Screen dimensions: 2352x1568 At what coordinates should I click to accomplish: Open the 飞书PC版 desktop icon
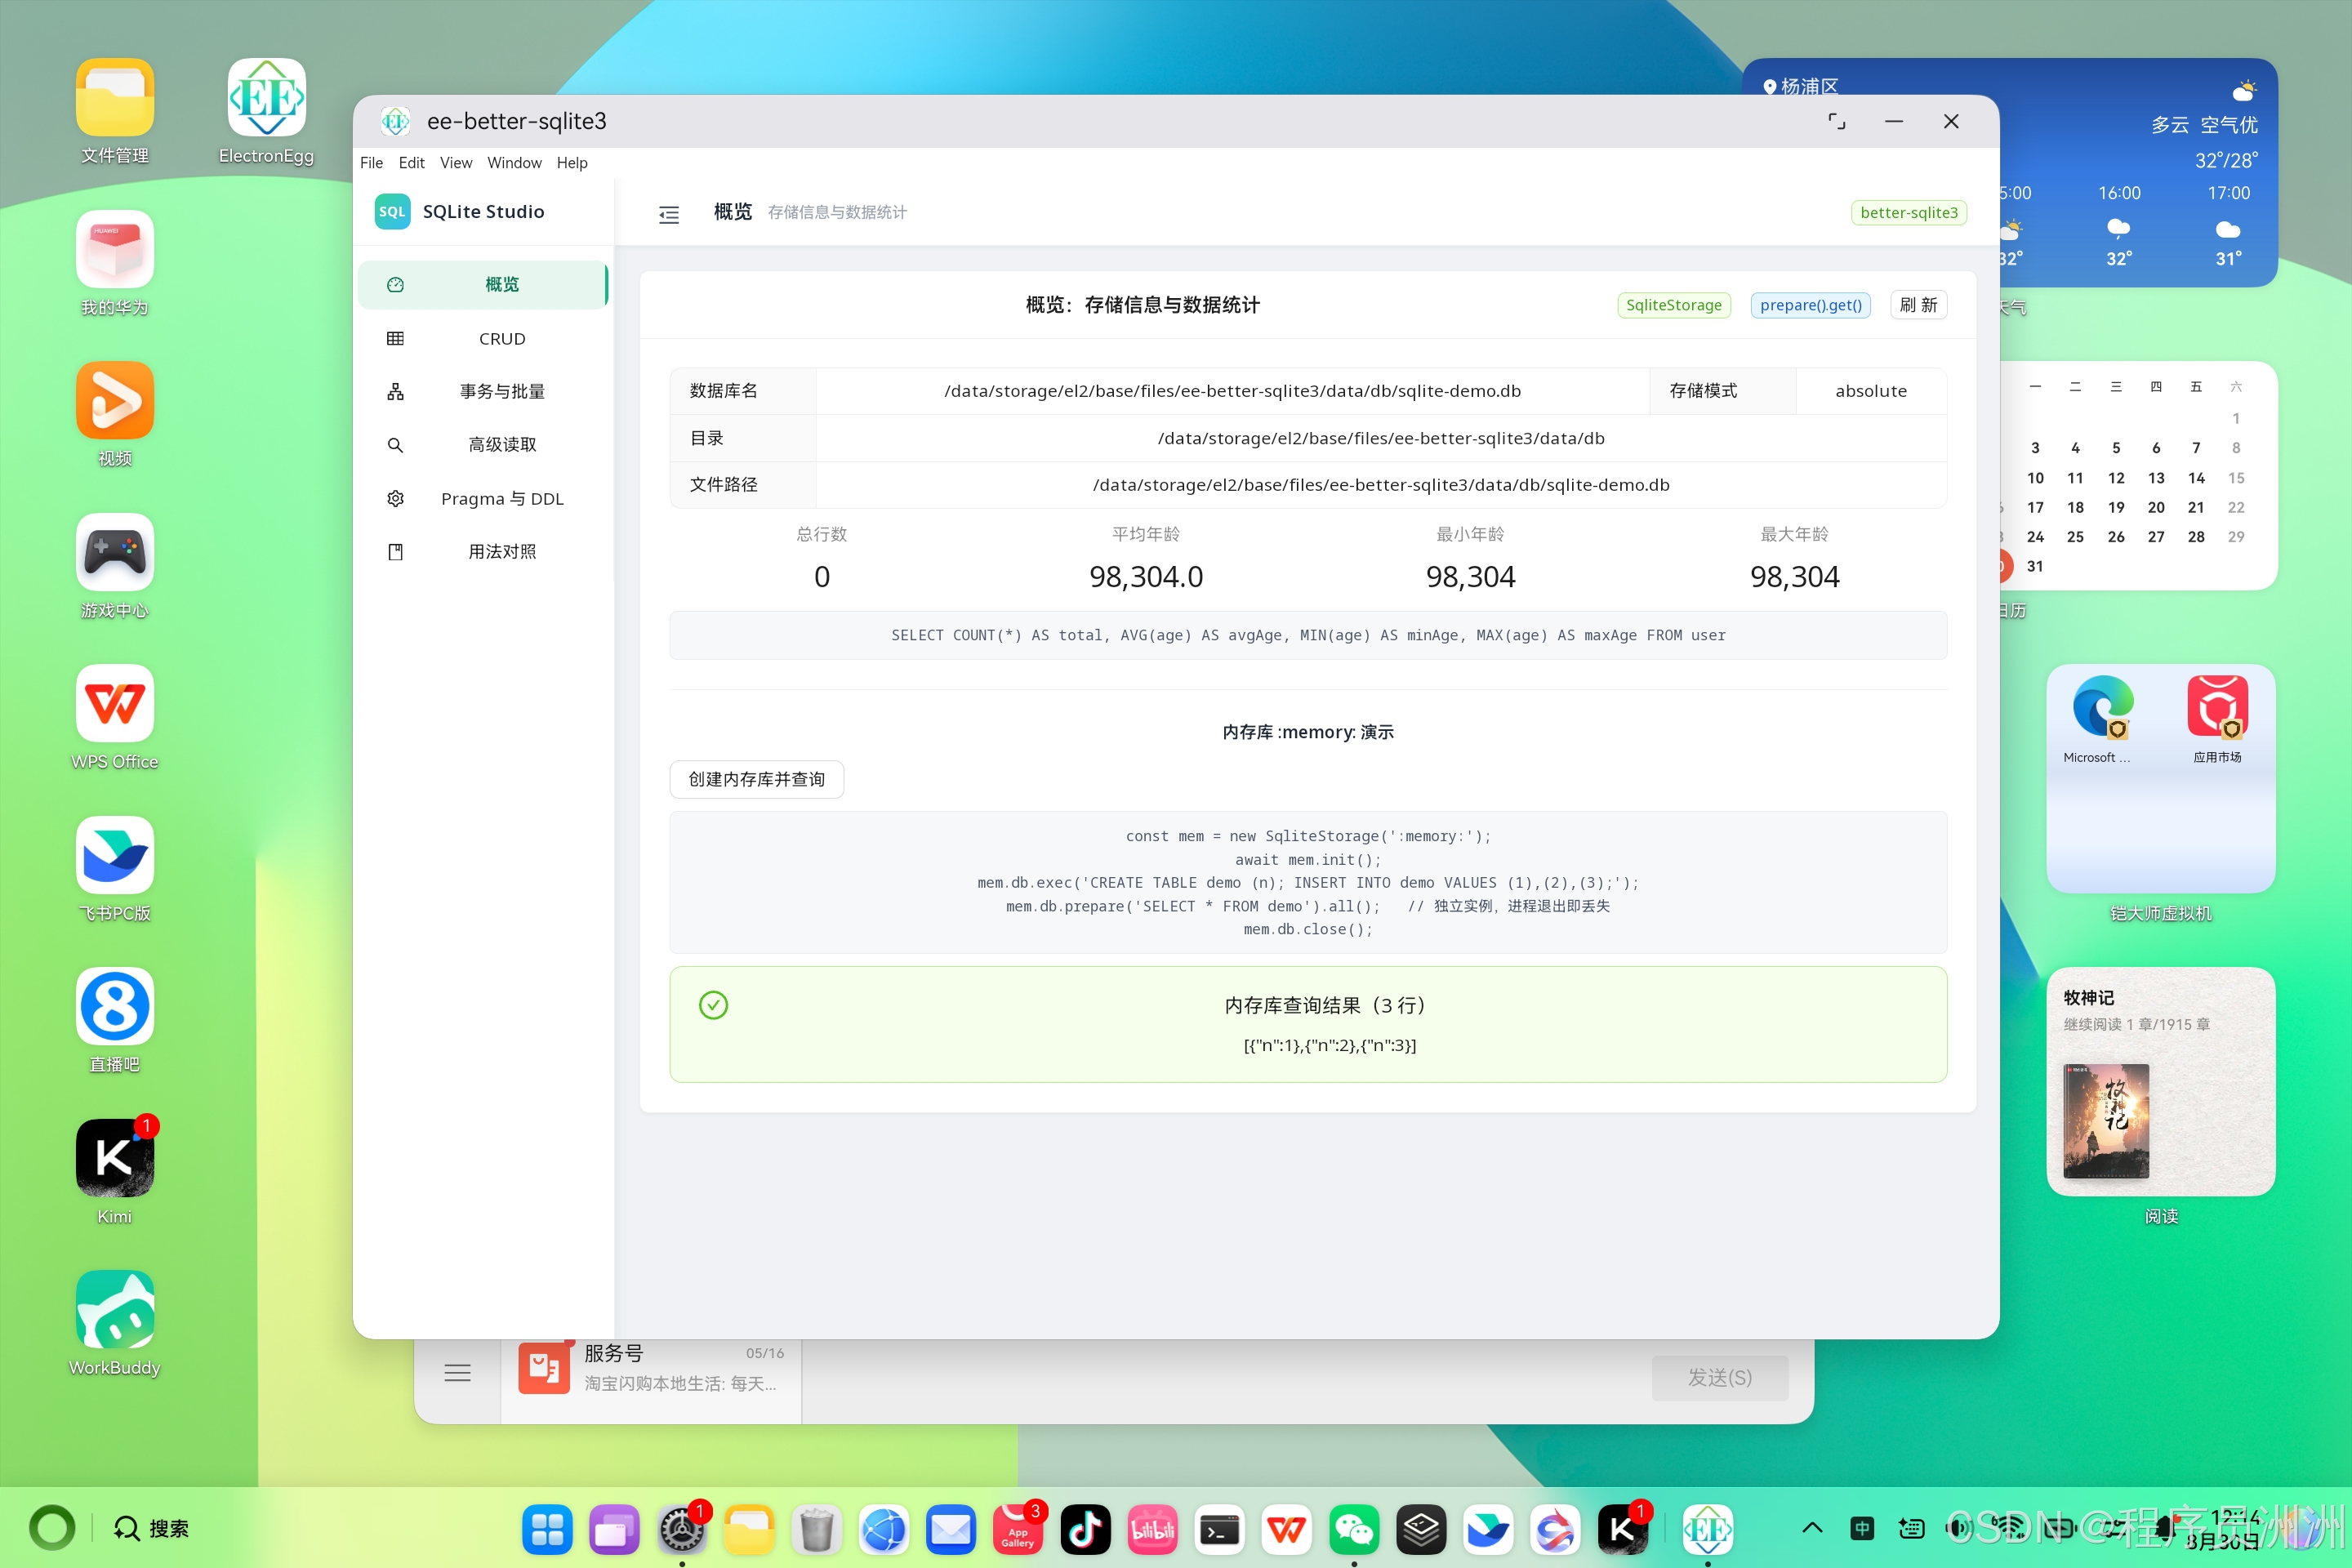point(115,855)
